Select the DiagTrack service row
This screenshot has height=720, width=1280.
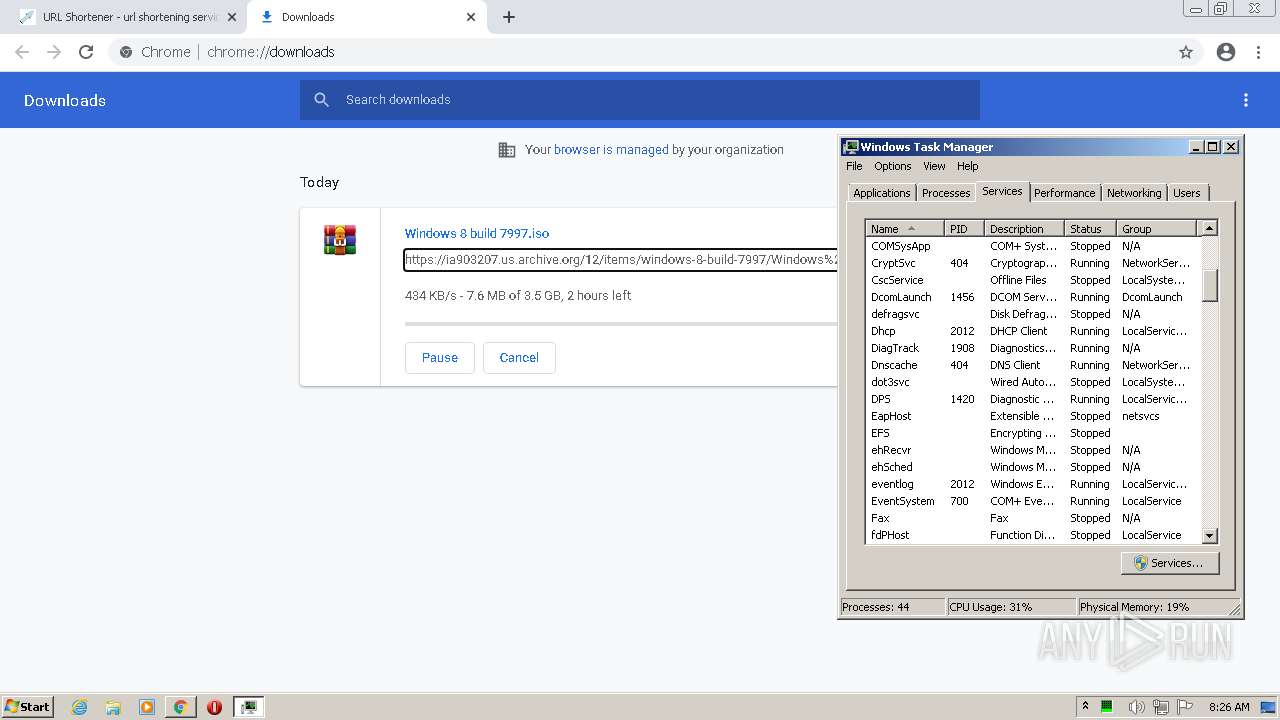pyautogui.click(x=1033, y=348)
